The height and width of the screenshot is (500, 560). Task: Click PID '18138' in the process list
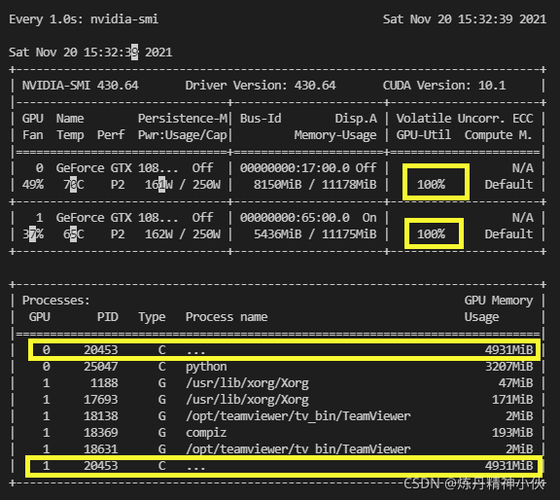[101, 416]
